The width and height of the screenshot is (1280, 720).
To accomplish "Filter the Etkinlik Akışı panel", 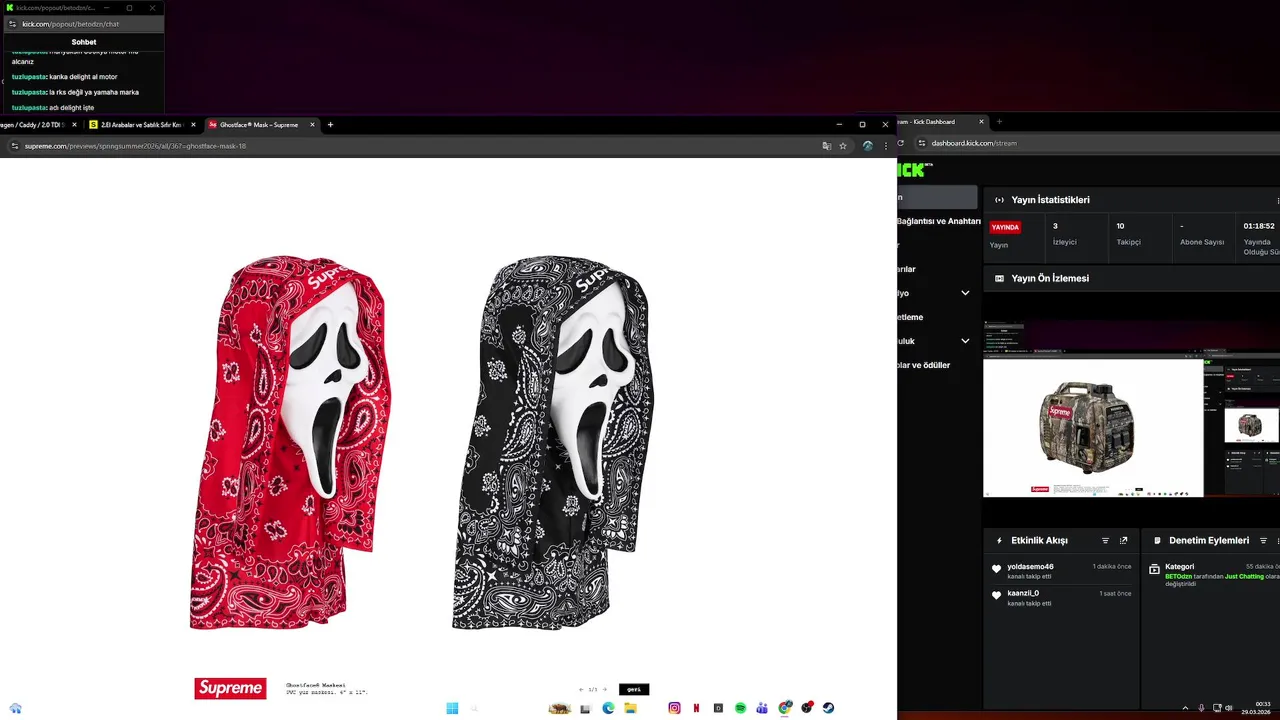I will point(1105,541).
